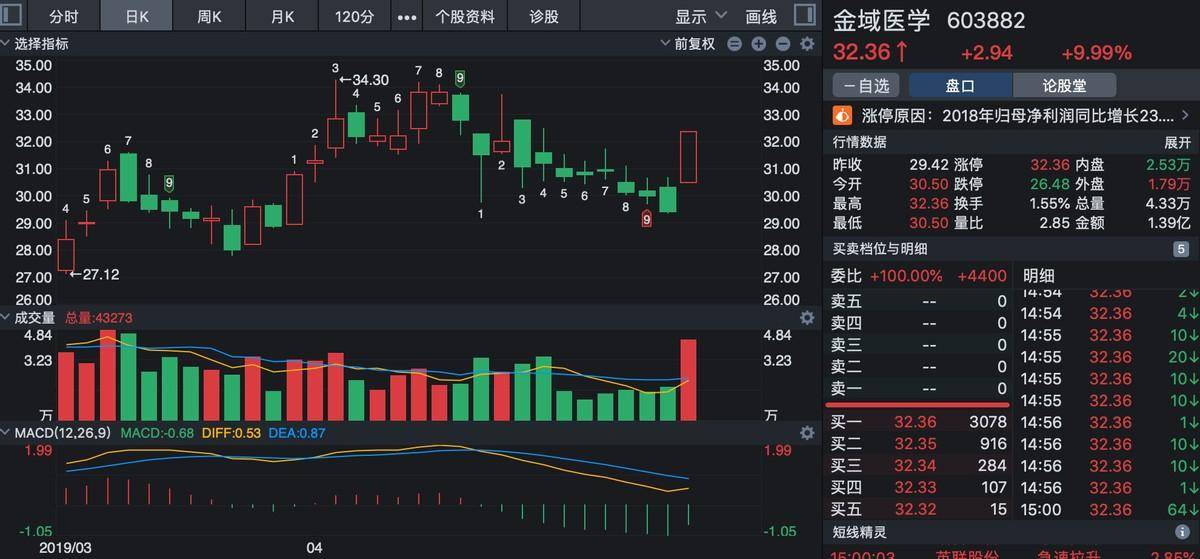The height and width of the screenshot is (559, 1200).
Task: Open main chart settings gear
Action: click(x=807, y=44)
